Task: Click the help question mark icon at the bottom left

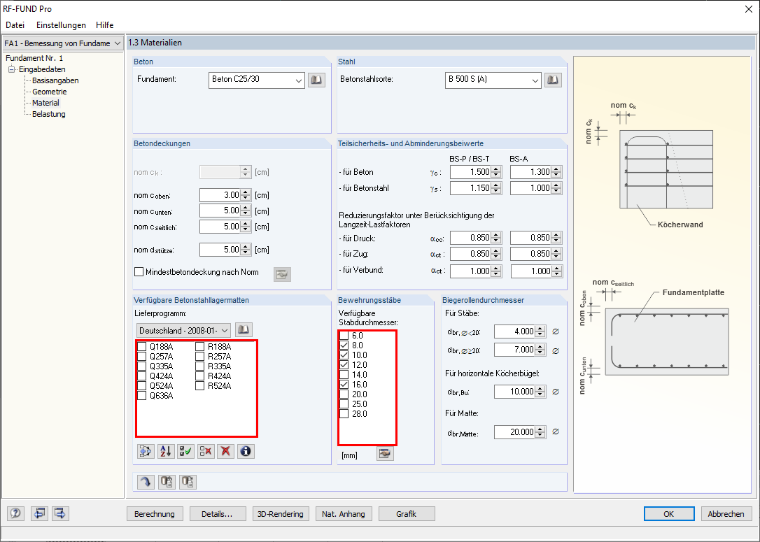Action: (x=16, y=513)
